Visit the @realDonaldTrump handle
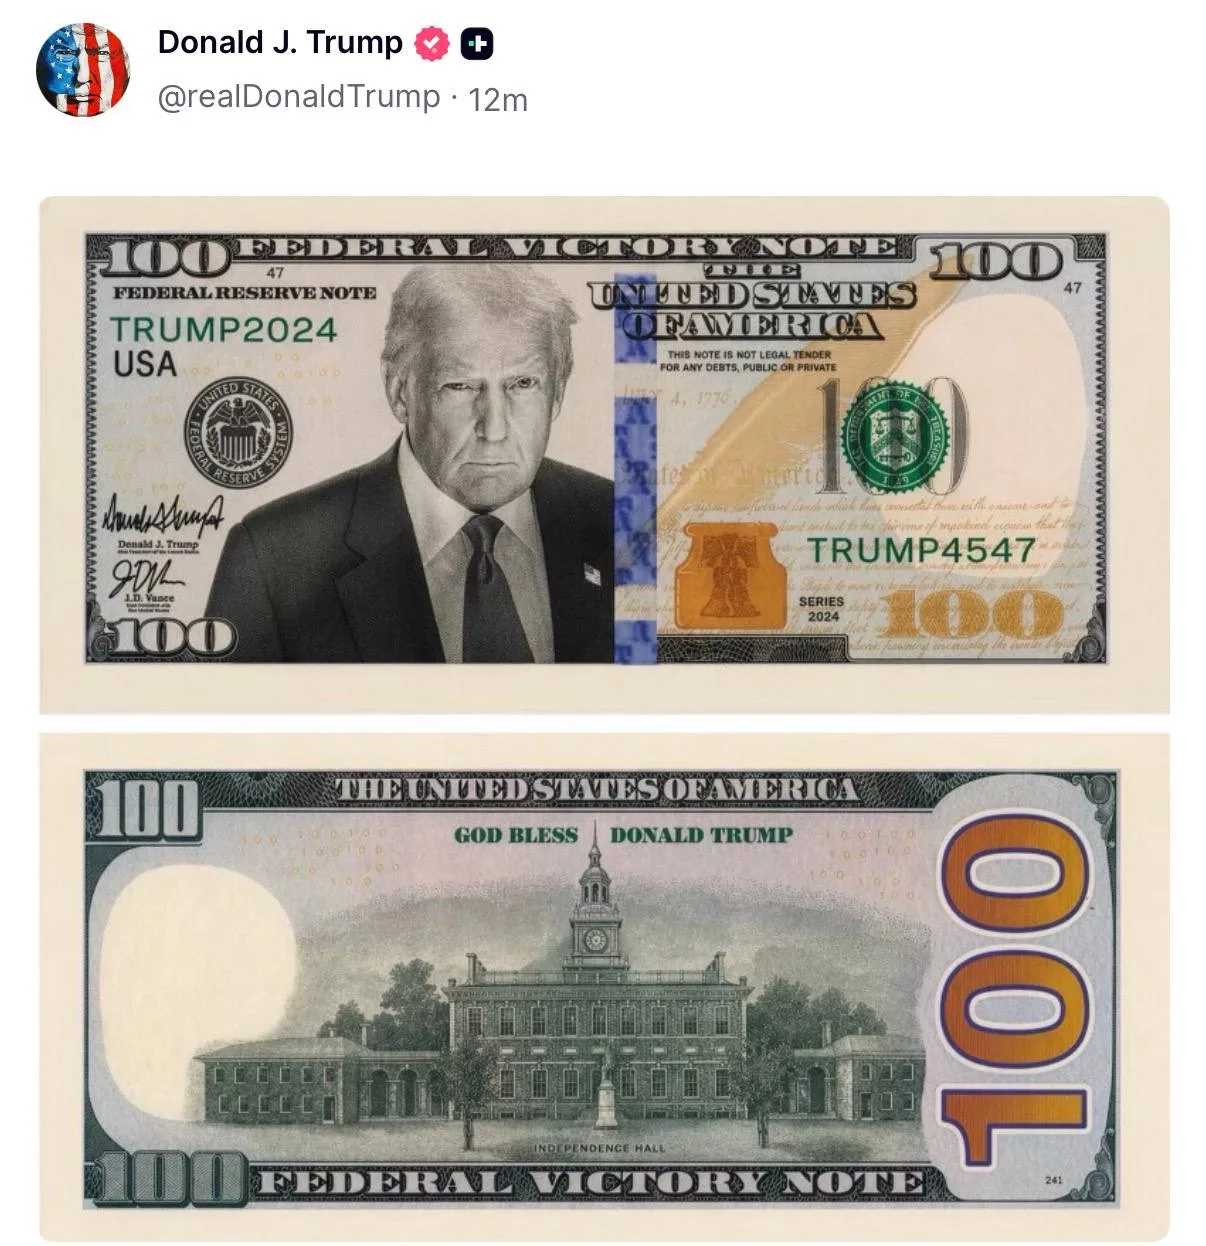Screen dimensions: 1206x1246 point(299,97)
